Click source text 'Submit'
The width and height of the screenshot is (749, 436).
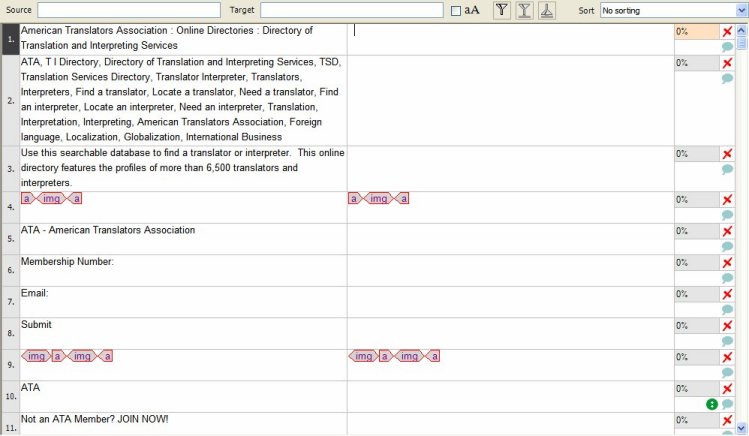tap(36, 324)
